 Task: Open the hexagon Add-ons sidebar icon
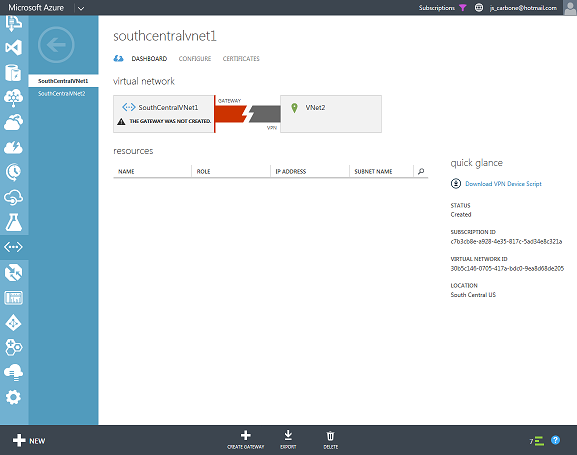[x=14, y=347]
